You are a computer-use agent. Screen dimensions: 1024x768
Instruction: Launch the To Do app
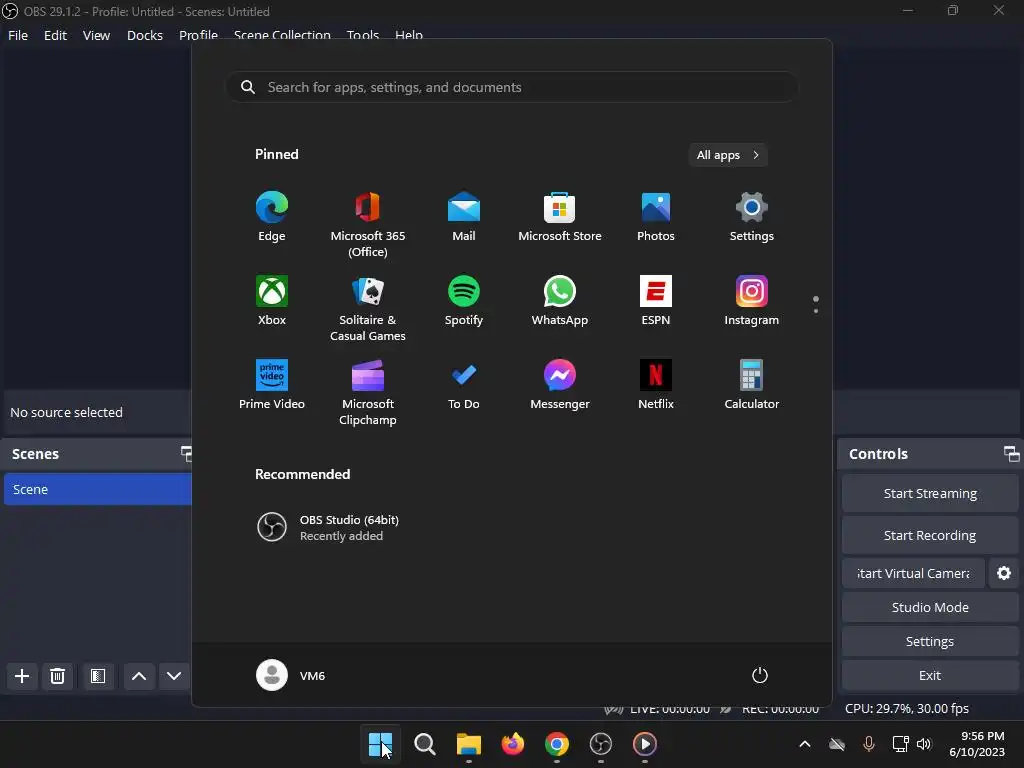(x=464, y=385)
